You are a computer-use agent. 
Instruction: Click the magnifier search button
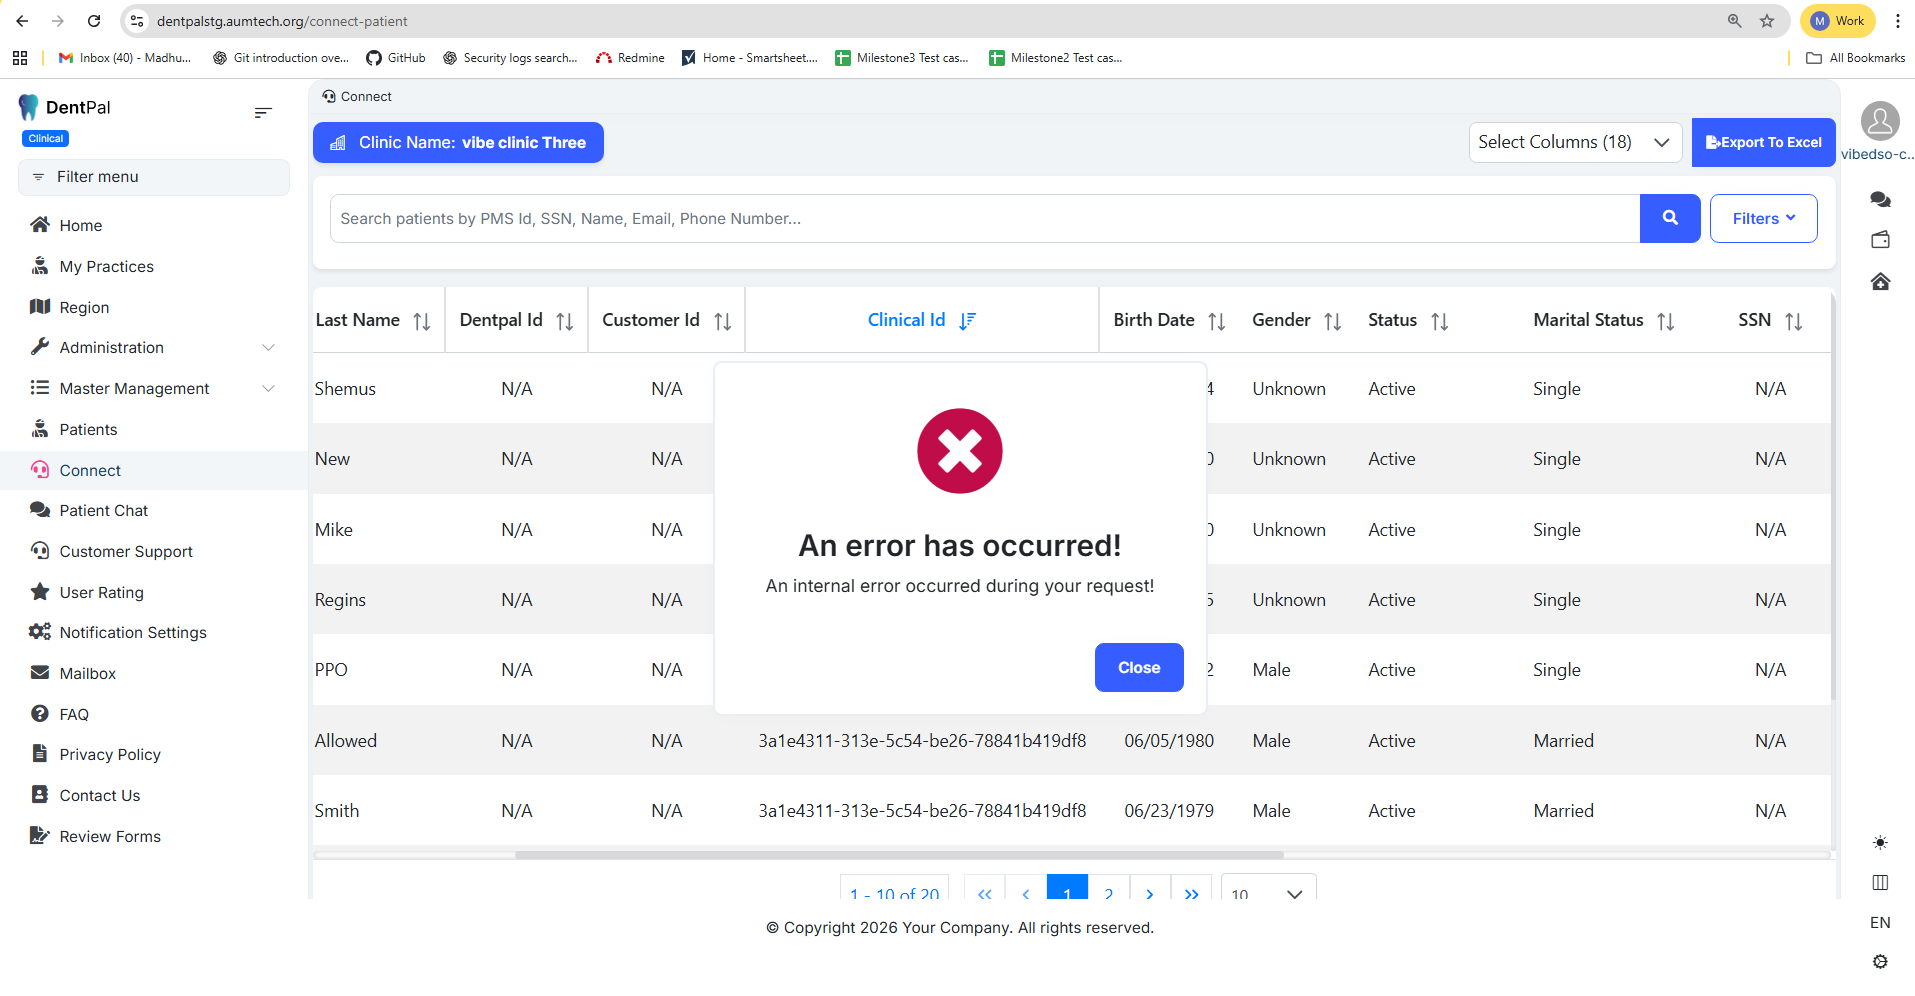click(x=1669, y=218)
